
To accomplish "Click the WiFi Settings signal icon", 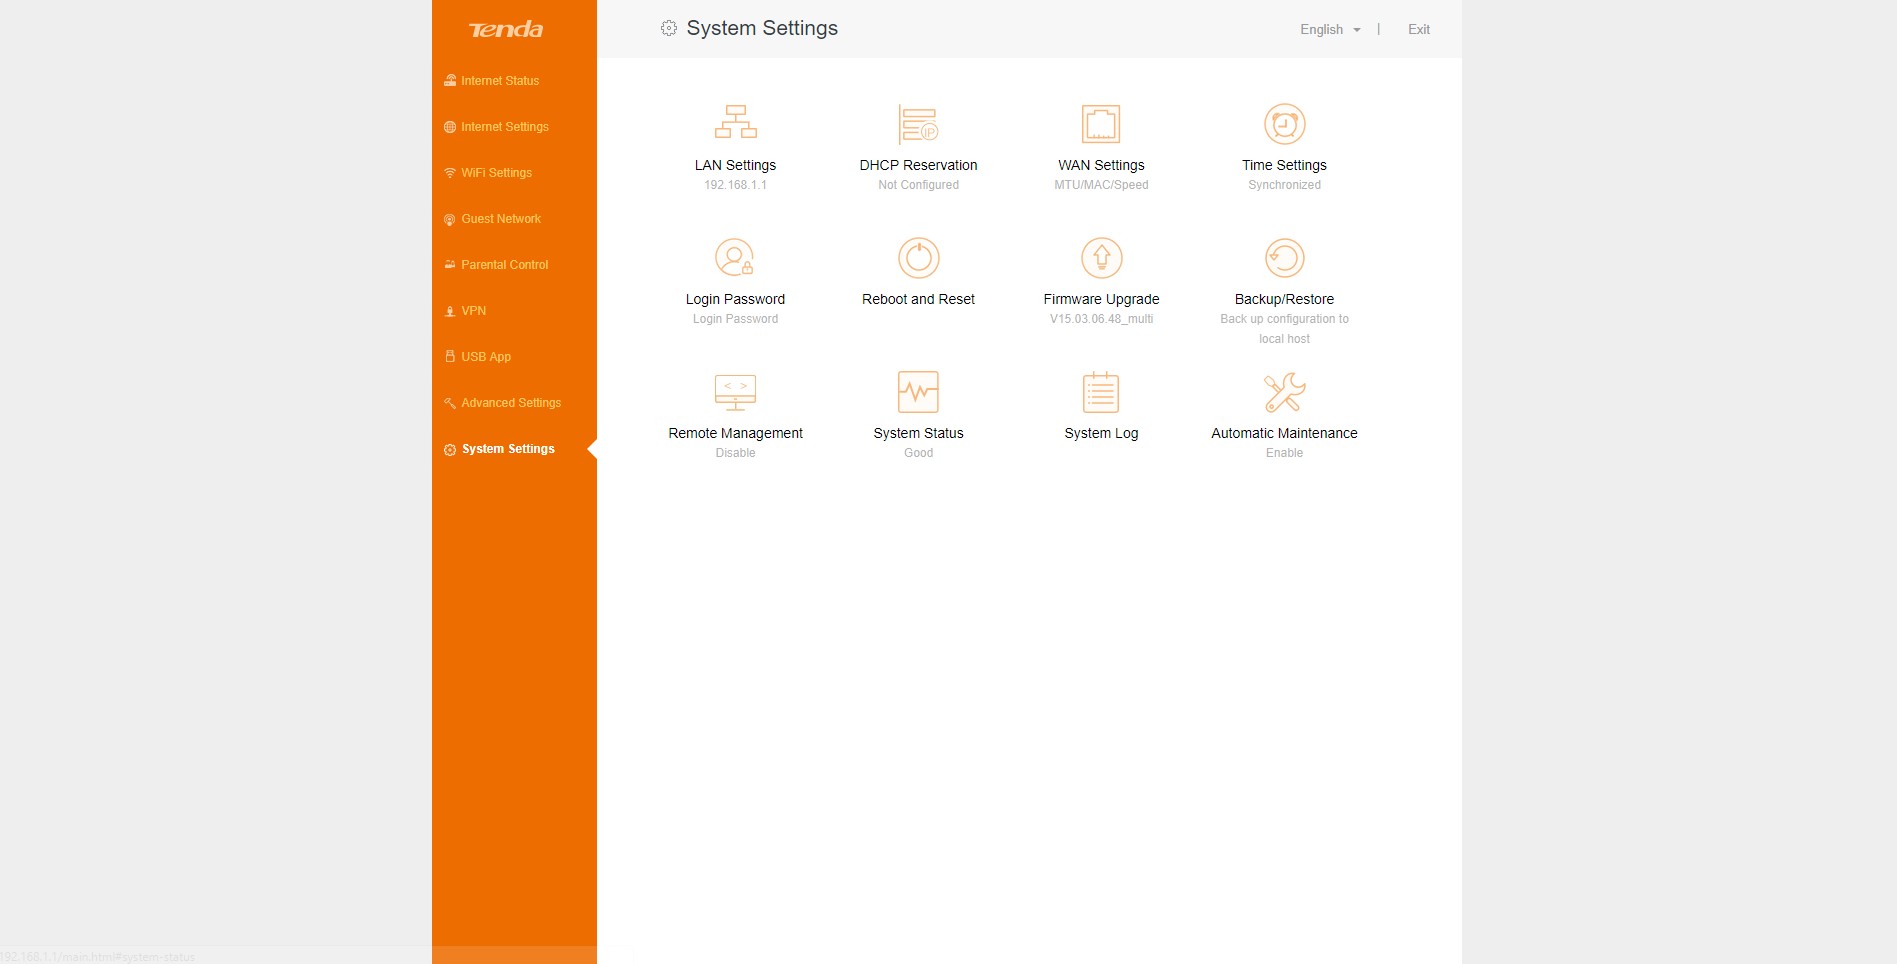I will [x=450, y=173].
